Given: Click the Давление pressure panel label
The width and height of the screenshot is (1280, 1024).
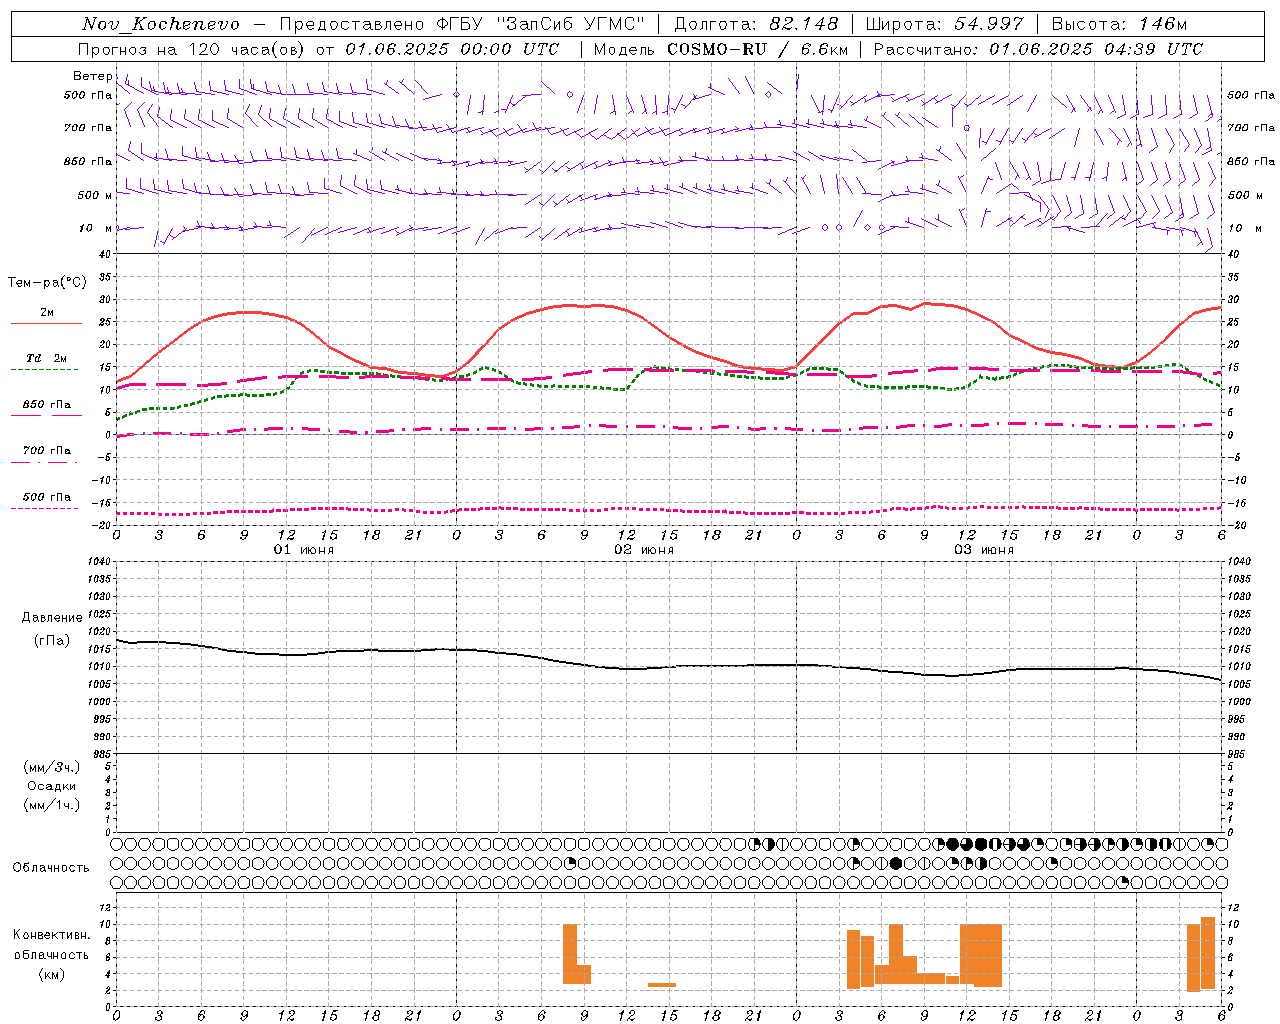Looking at the screenshot, I should tap(52, 618).
